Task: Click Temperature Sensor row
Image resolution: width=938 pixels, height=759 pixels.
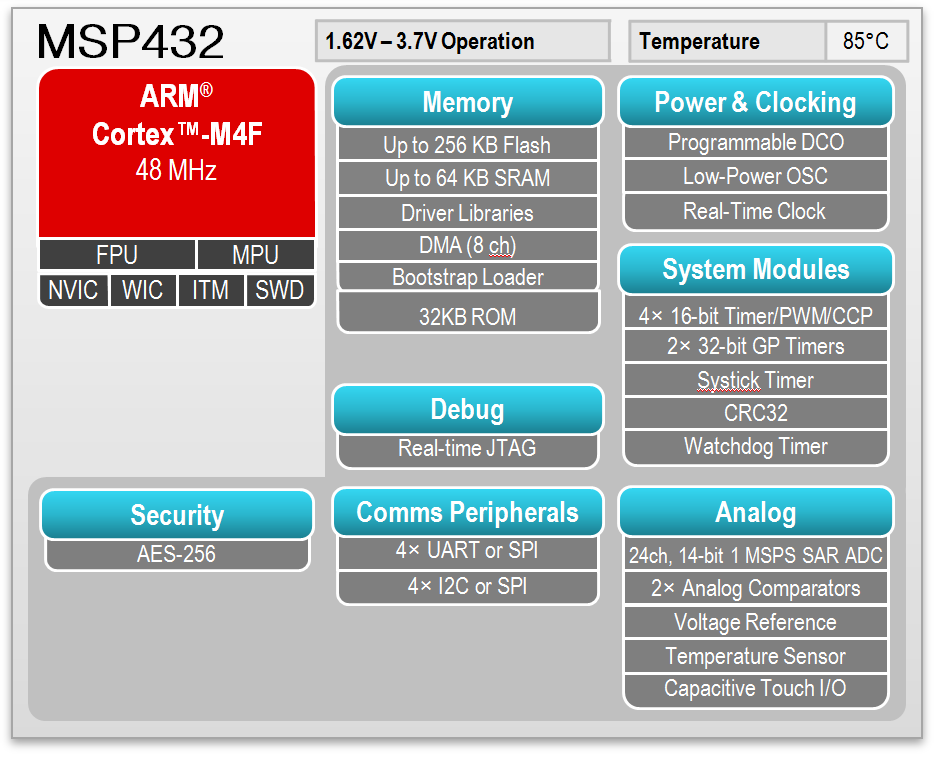Action: coord(756,656)
